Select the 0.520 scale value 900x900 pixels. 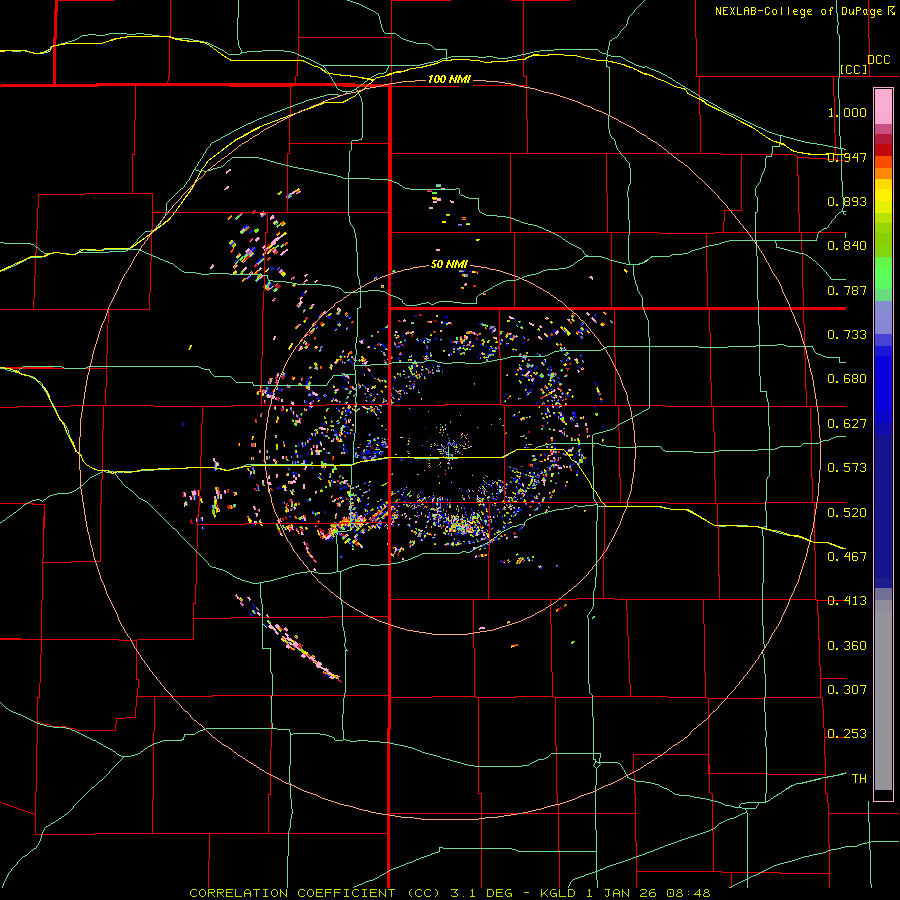[847, 513]
